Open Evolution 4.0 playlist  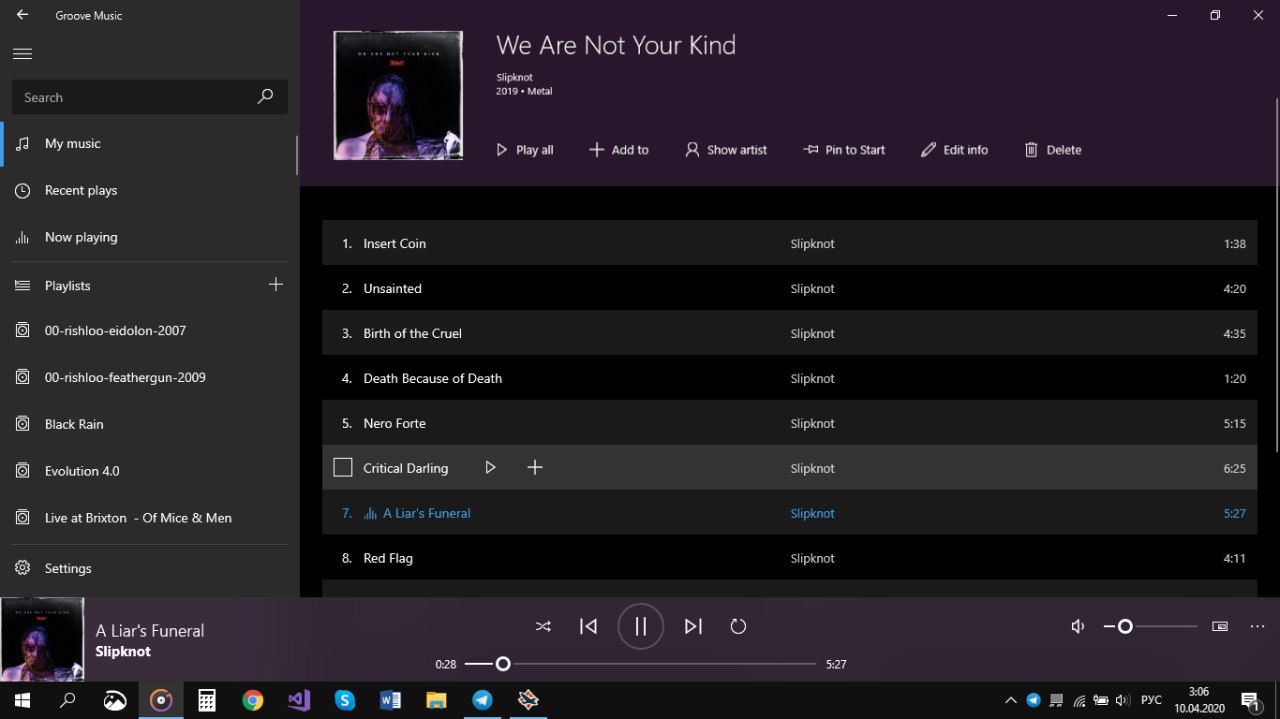(150, 471)
